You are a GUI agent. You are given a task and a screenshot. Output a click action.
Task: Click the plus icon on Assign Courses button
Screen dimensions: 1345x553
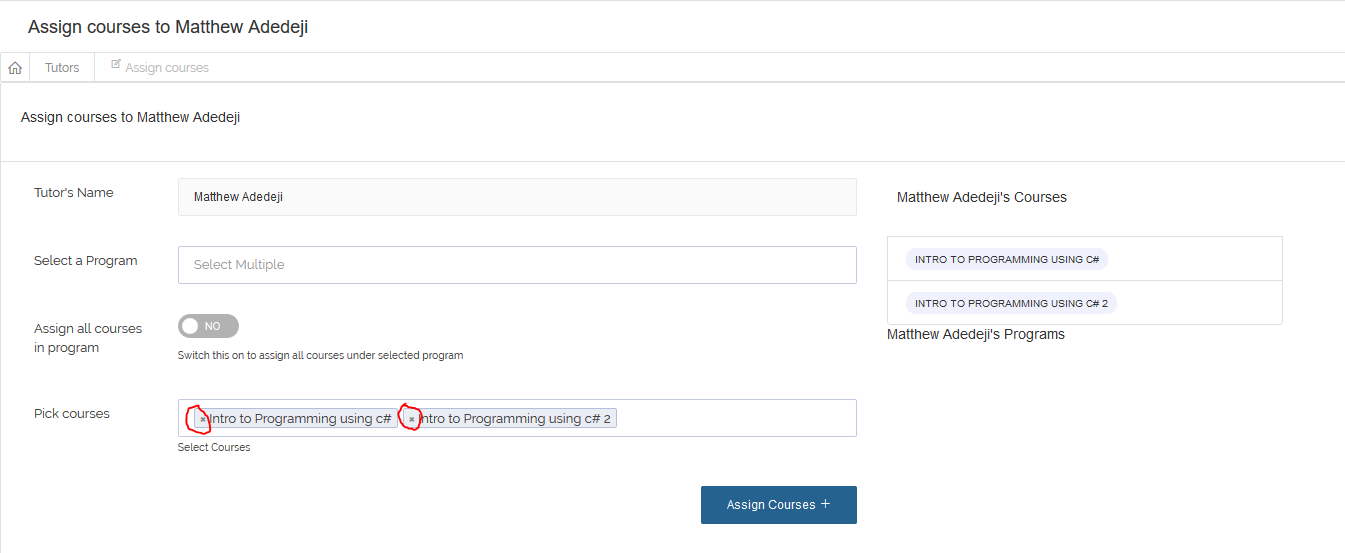[825, 504]
